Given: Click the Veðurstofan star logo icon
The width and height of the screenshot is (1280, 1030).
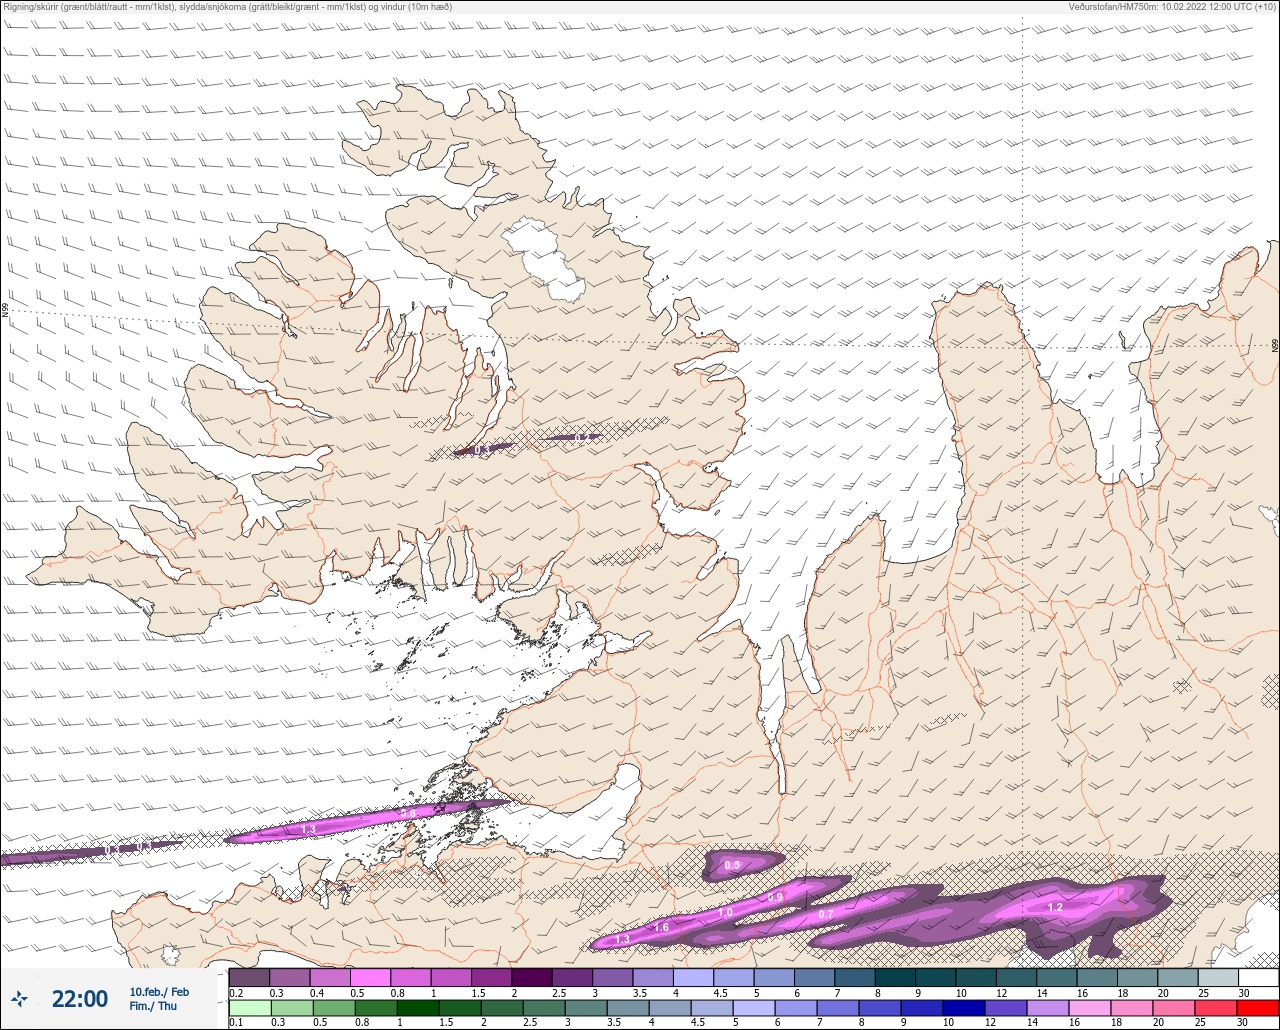Looking at the screenshot, I should (x=19, y=998).
